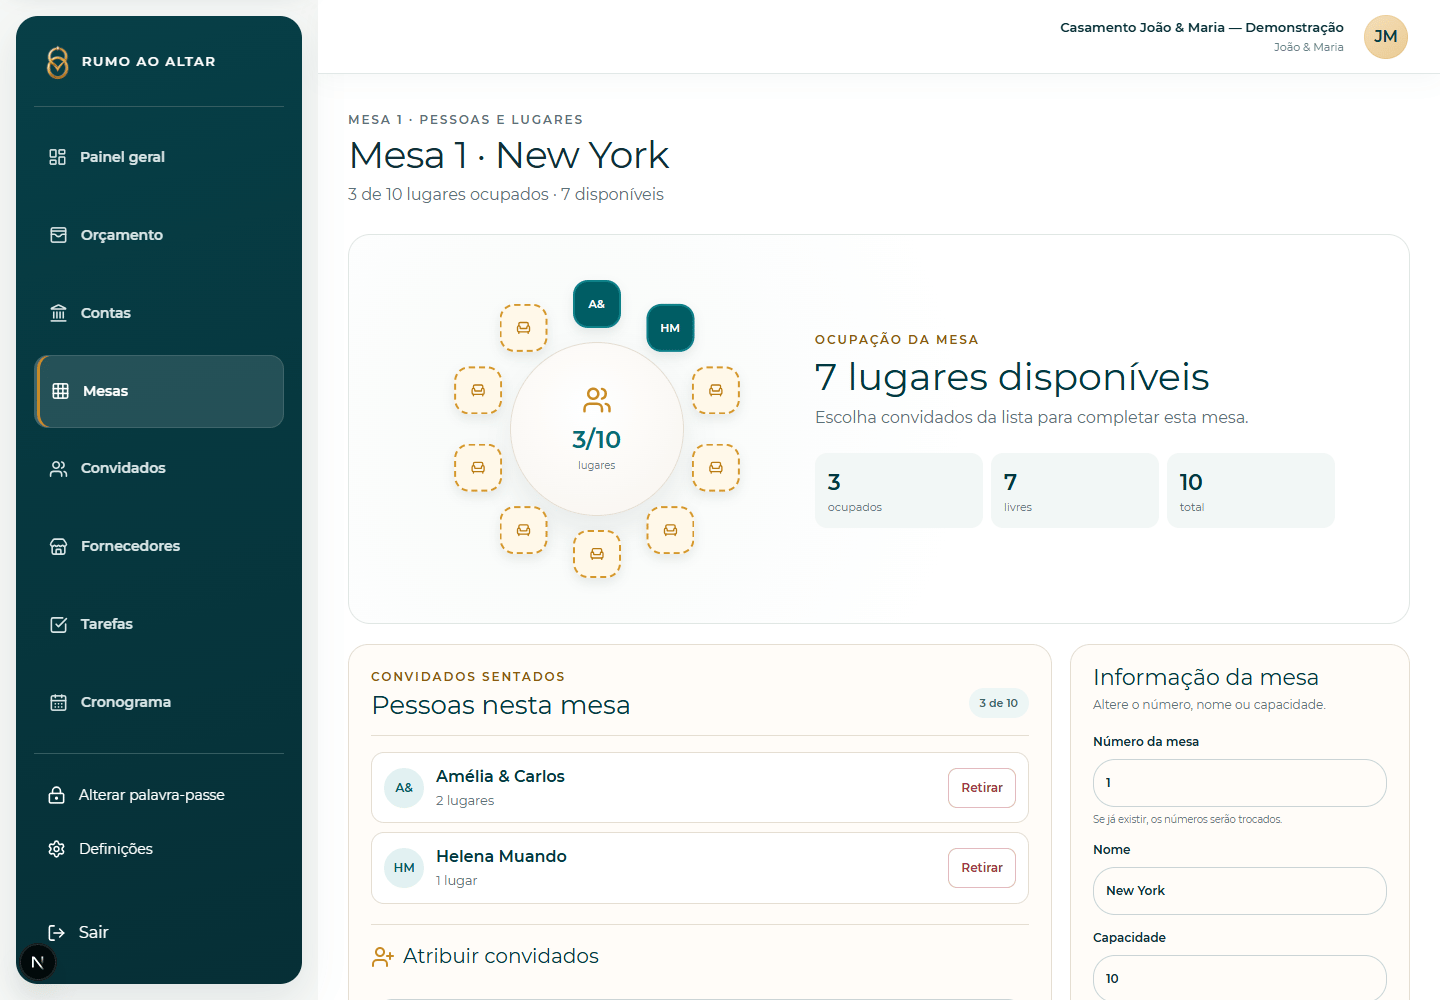This screenshot has height=1000, width=1440.
Task: Click the Mesa 1 · New York heading
Action: click(508, 155)
